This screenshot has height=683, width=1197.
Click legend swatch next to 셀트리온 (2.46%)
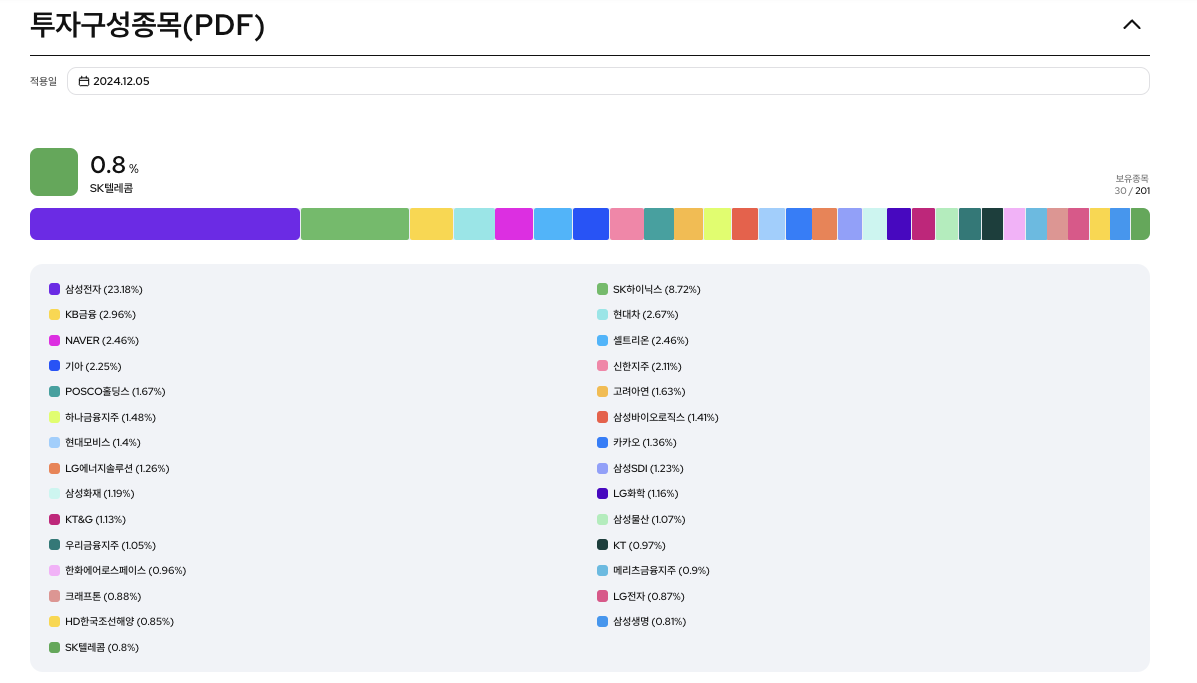coord(602,340)
